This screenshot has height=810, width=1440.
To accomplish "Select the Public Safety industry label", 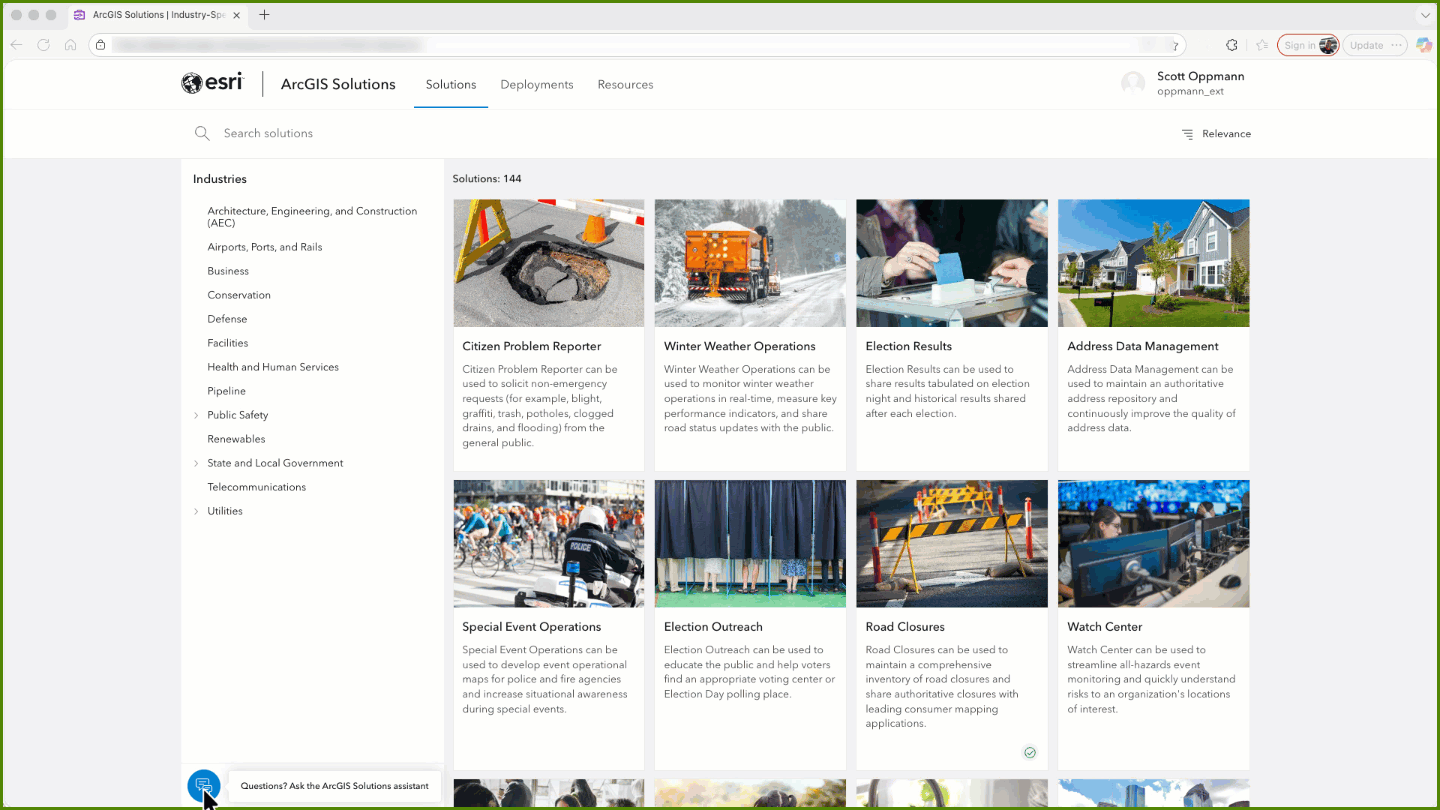I will point(238,415).
